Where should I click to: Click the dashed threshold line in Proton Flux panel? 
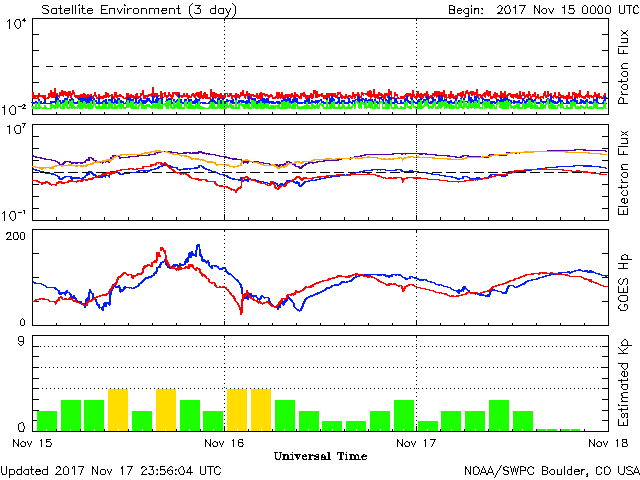point(320,66)
